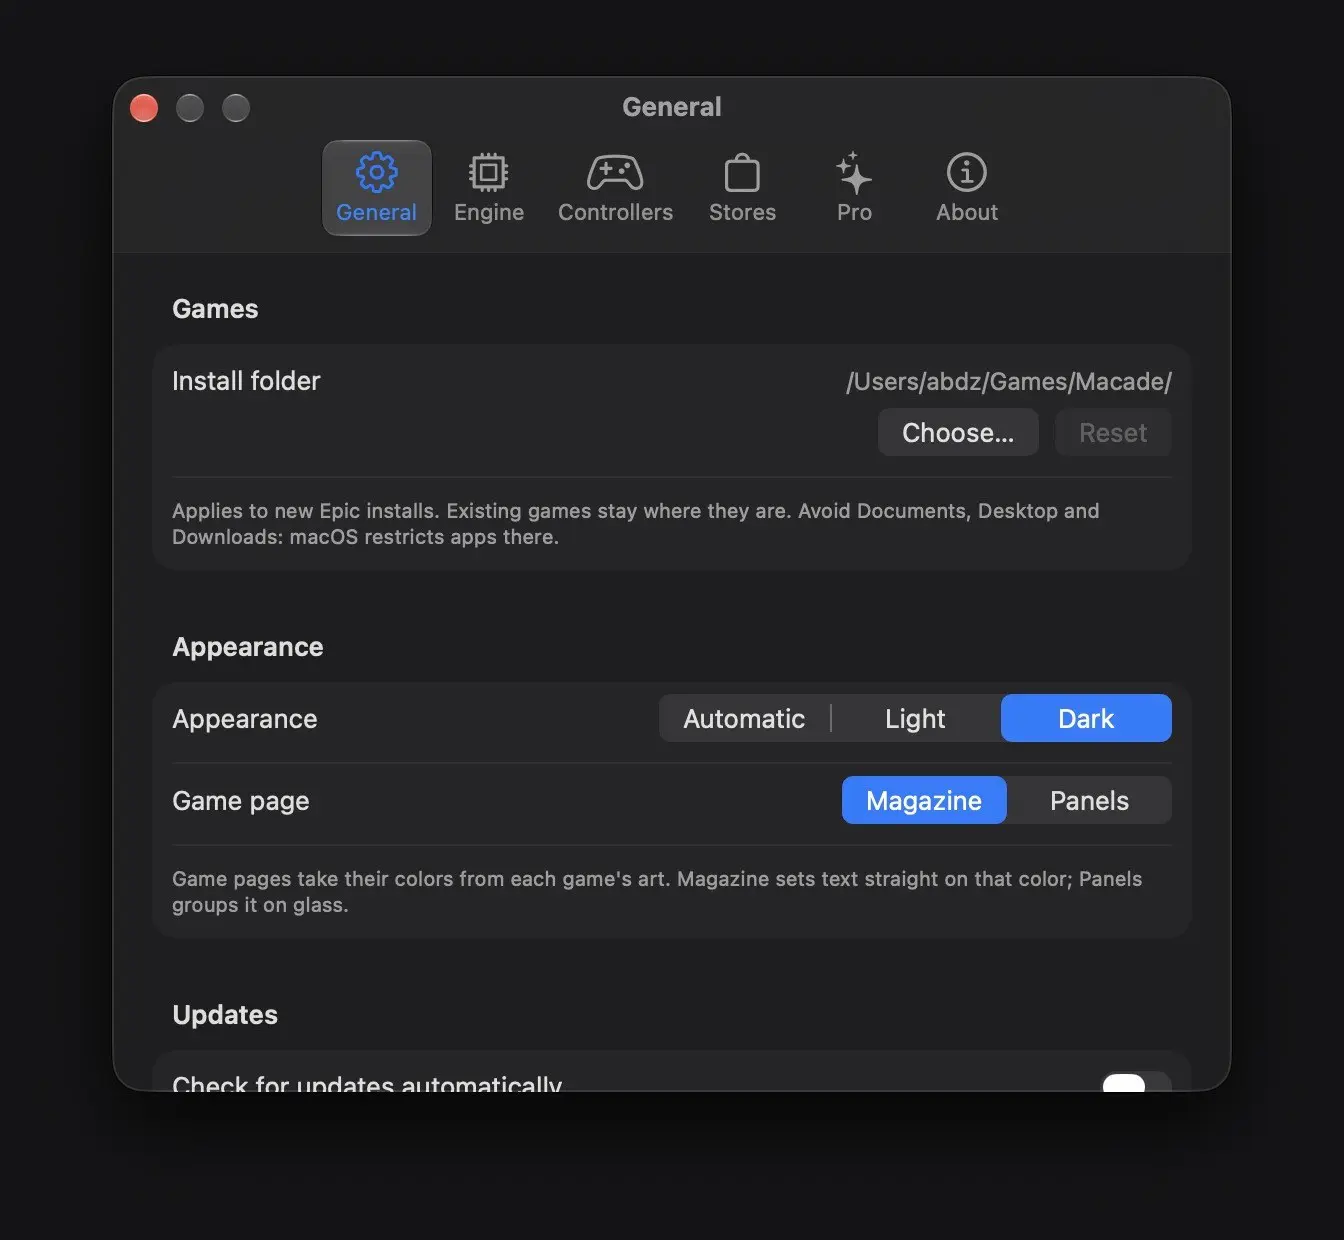Switch to the Controllers gamepad tab
Image resolution: width=1344 pixels, height=1240 pixels.
[615, 188]
